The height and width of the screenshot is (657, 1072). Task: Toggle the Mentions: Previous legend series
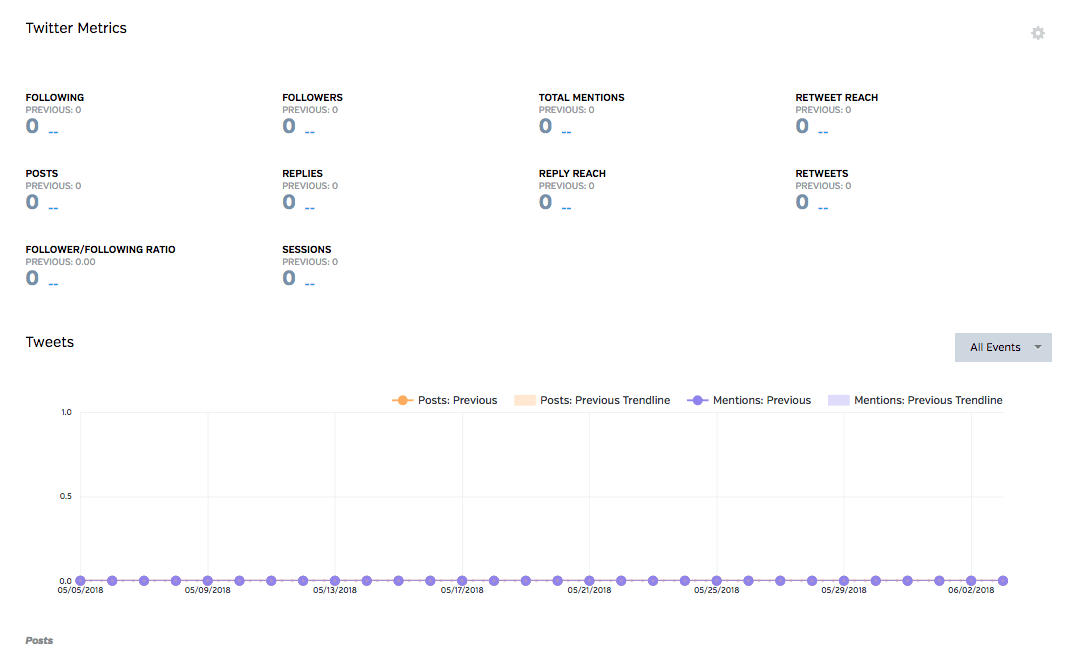(749, 400)
